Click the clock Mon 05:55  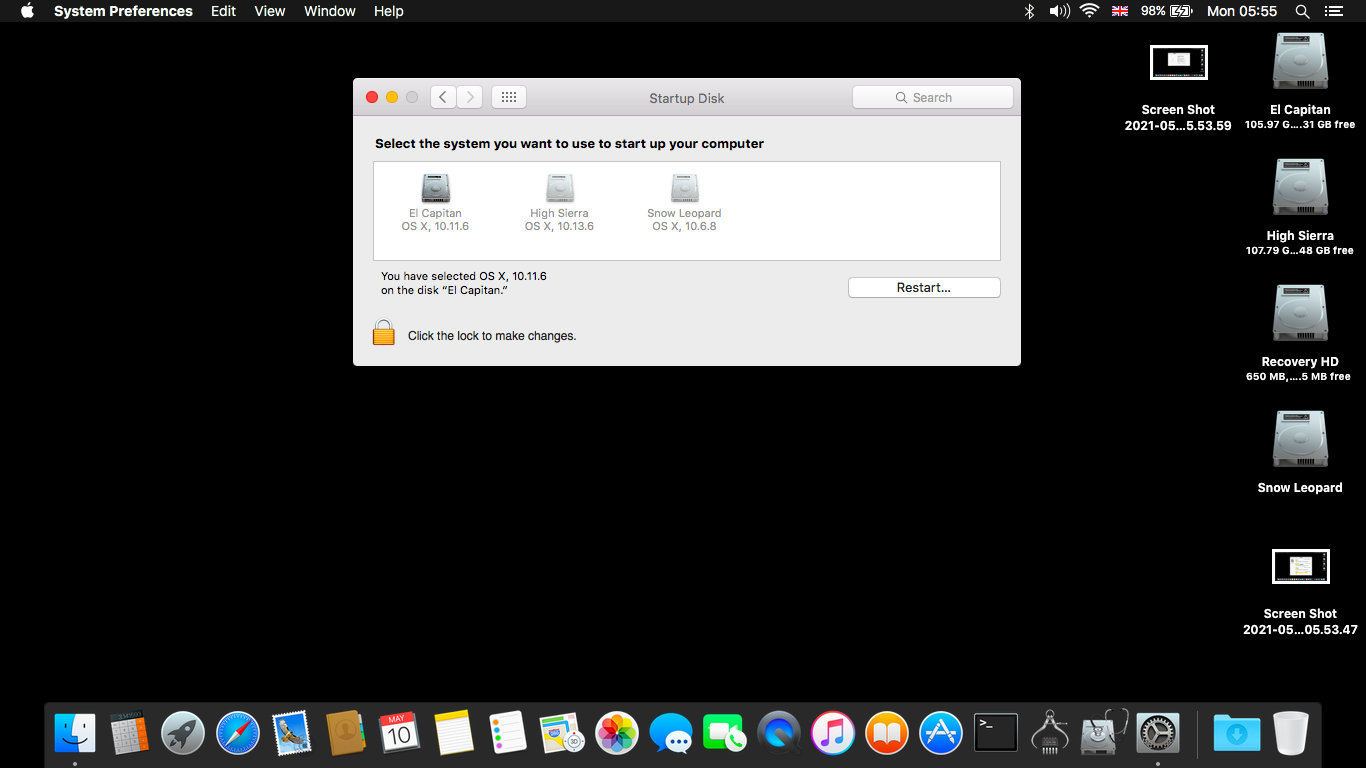click(1241, 11)
